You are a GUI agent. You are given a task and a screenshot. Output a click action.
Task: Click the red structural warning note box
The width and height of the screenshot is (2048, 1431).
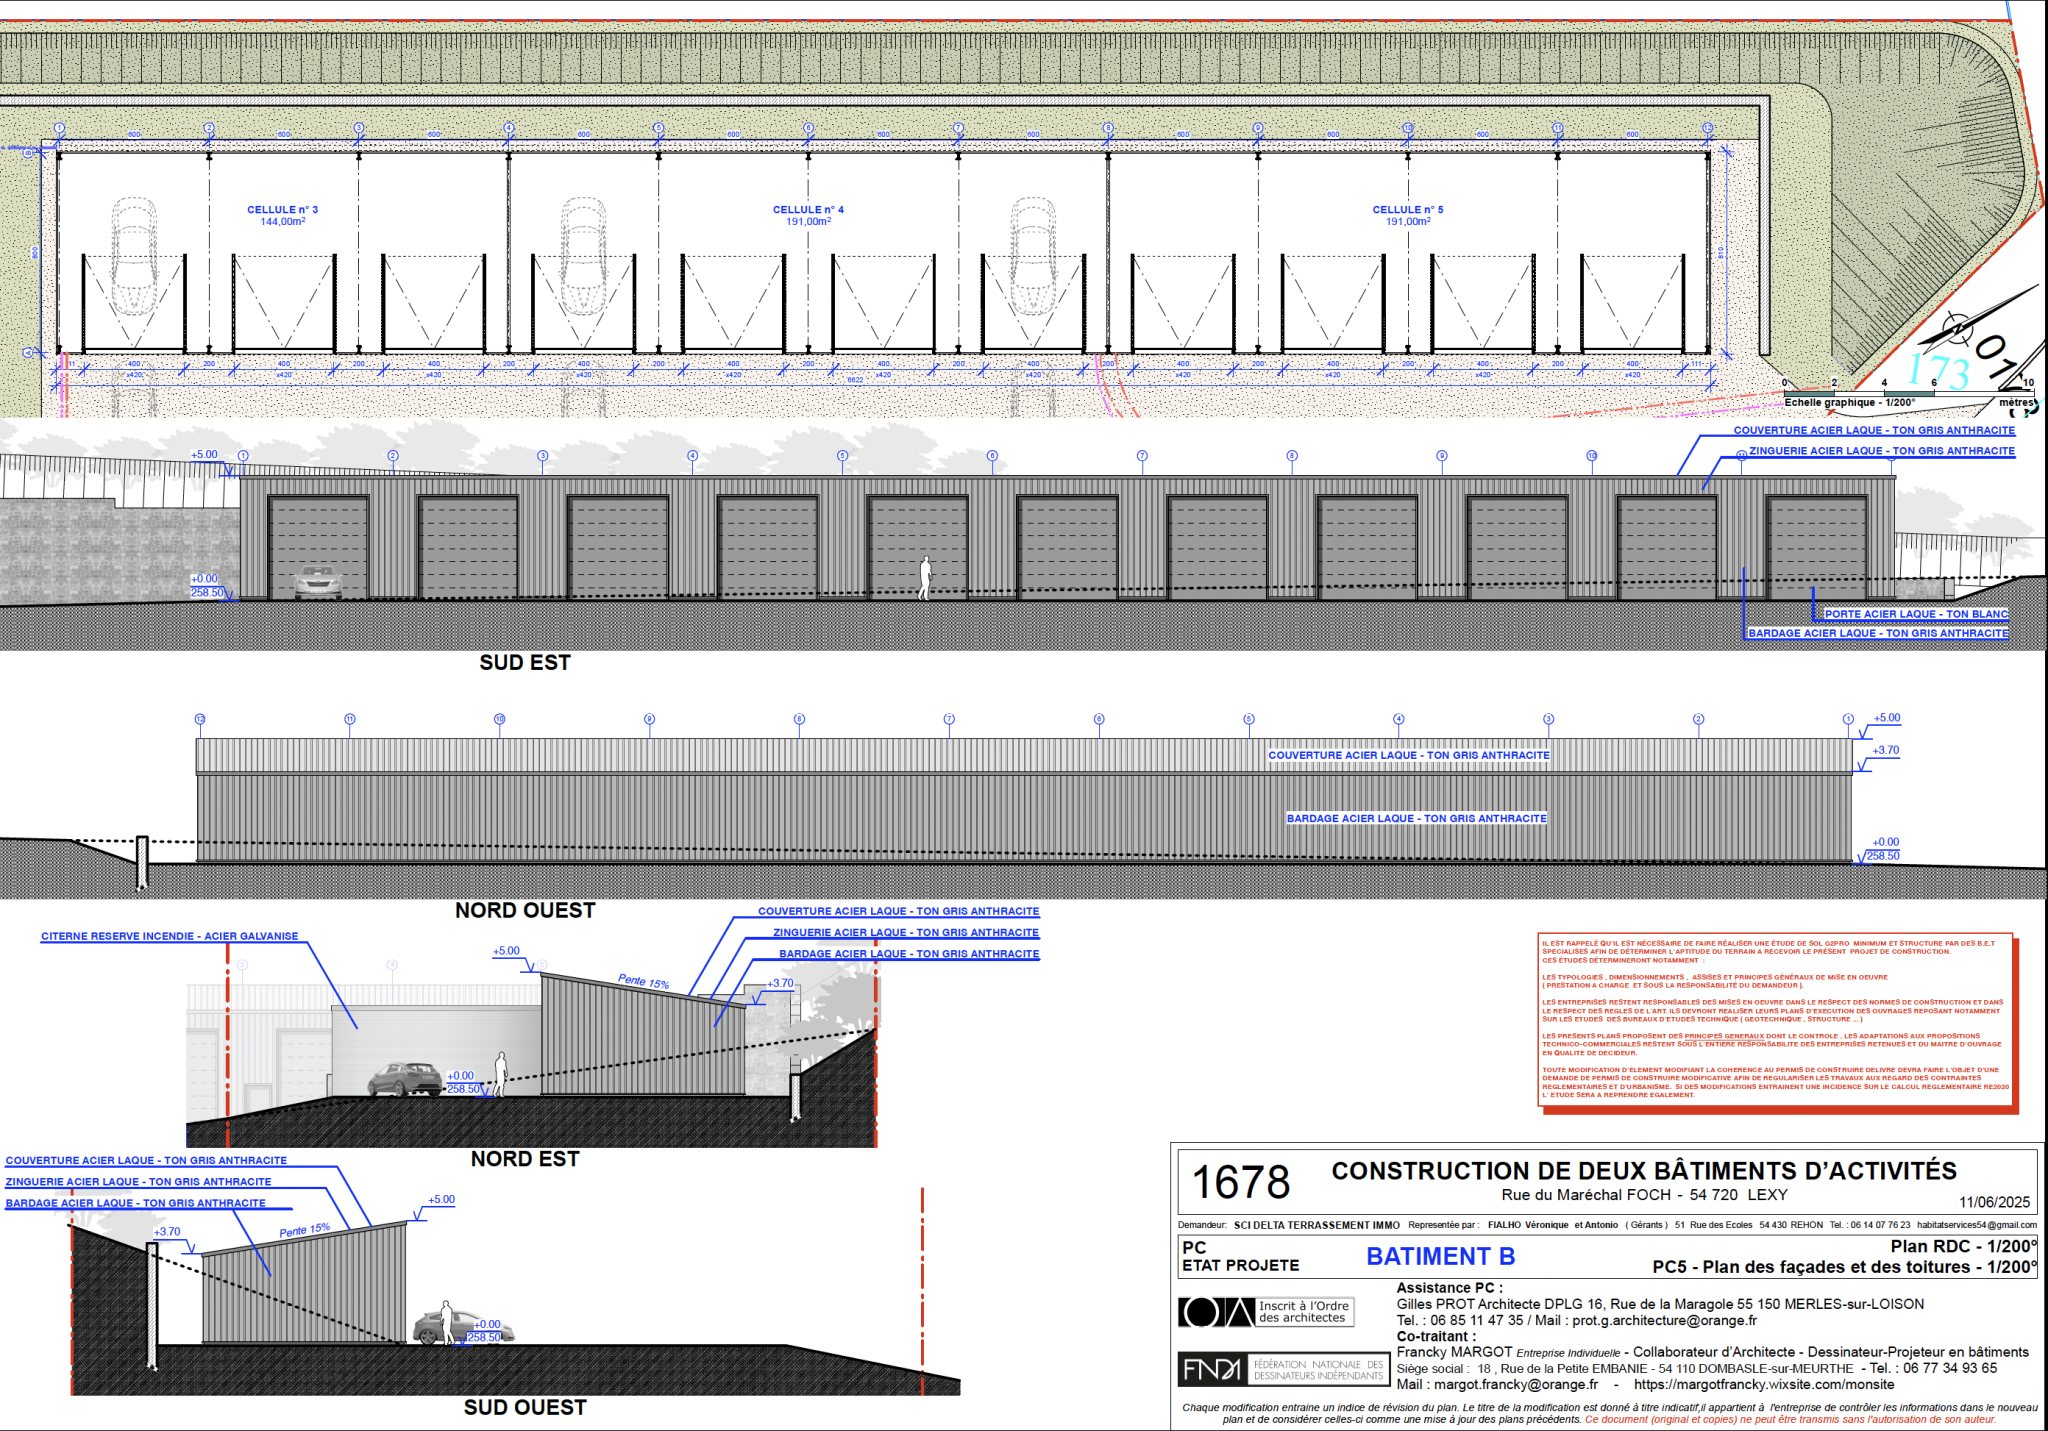pos(1775,1019)
